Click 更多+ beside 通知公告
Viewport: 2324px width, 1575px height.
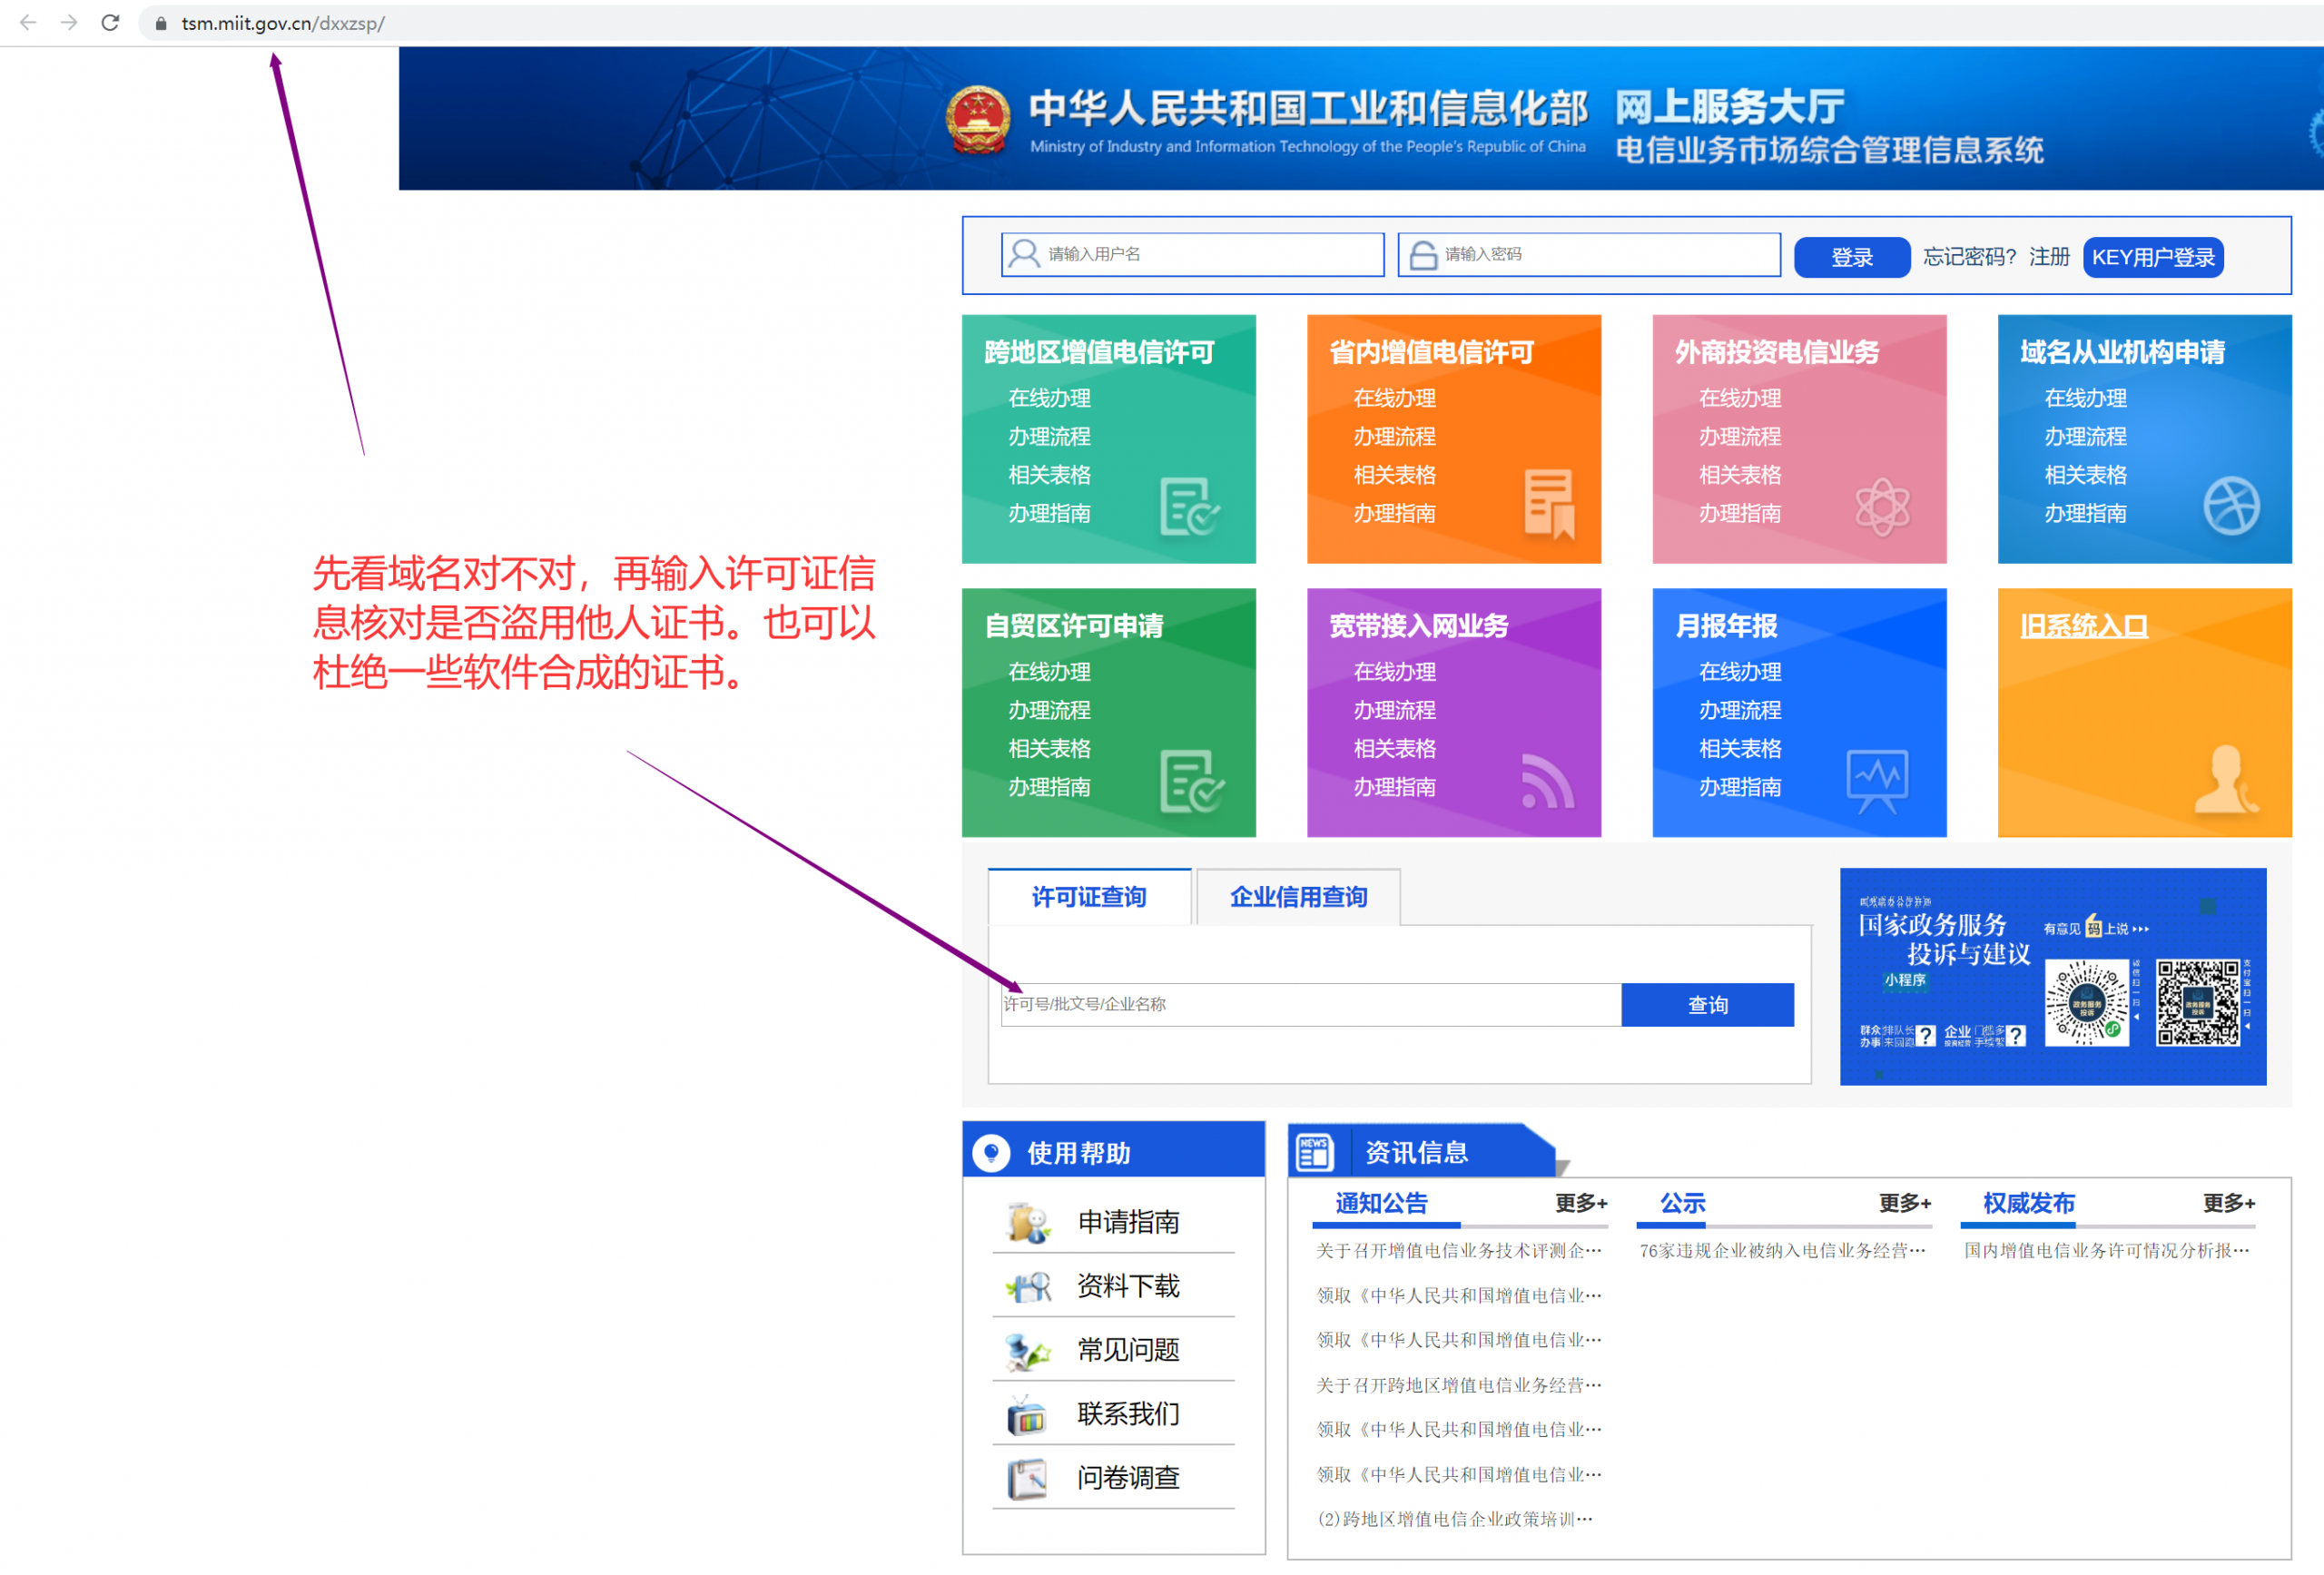point(1580,1202)
